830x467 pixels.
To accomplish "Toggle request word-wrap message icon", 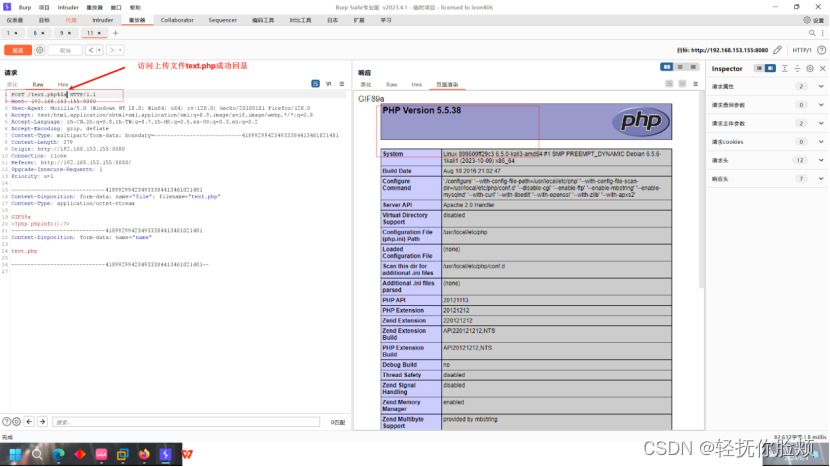I will [315, 84].
